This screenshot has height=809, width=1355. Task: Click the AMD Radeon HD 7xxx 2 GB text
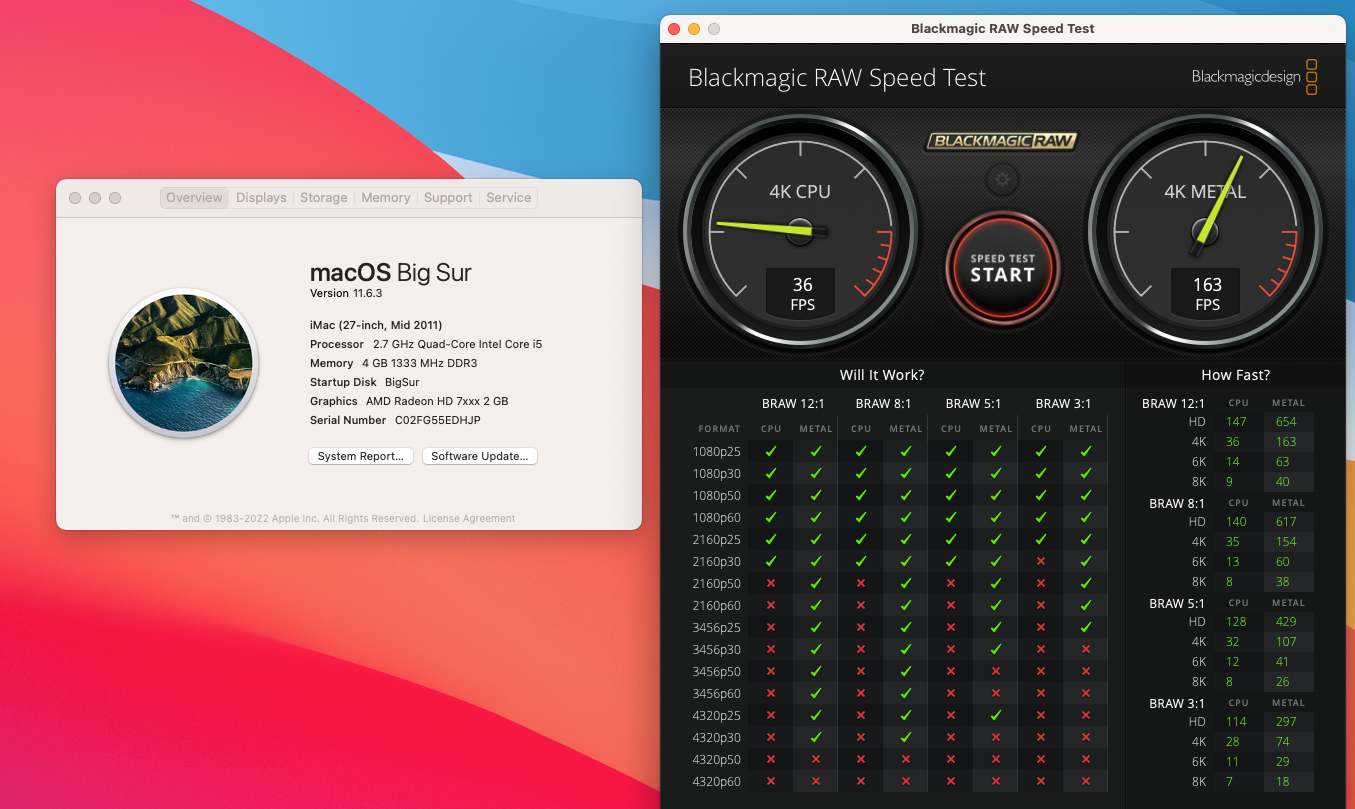437,401
